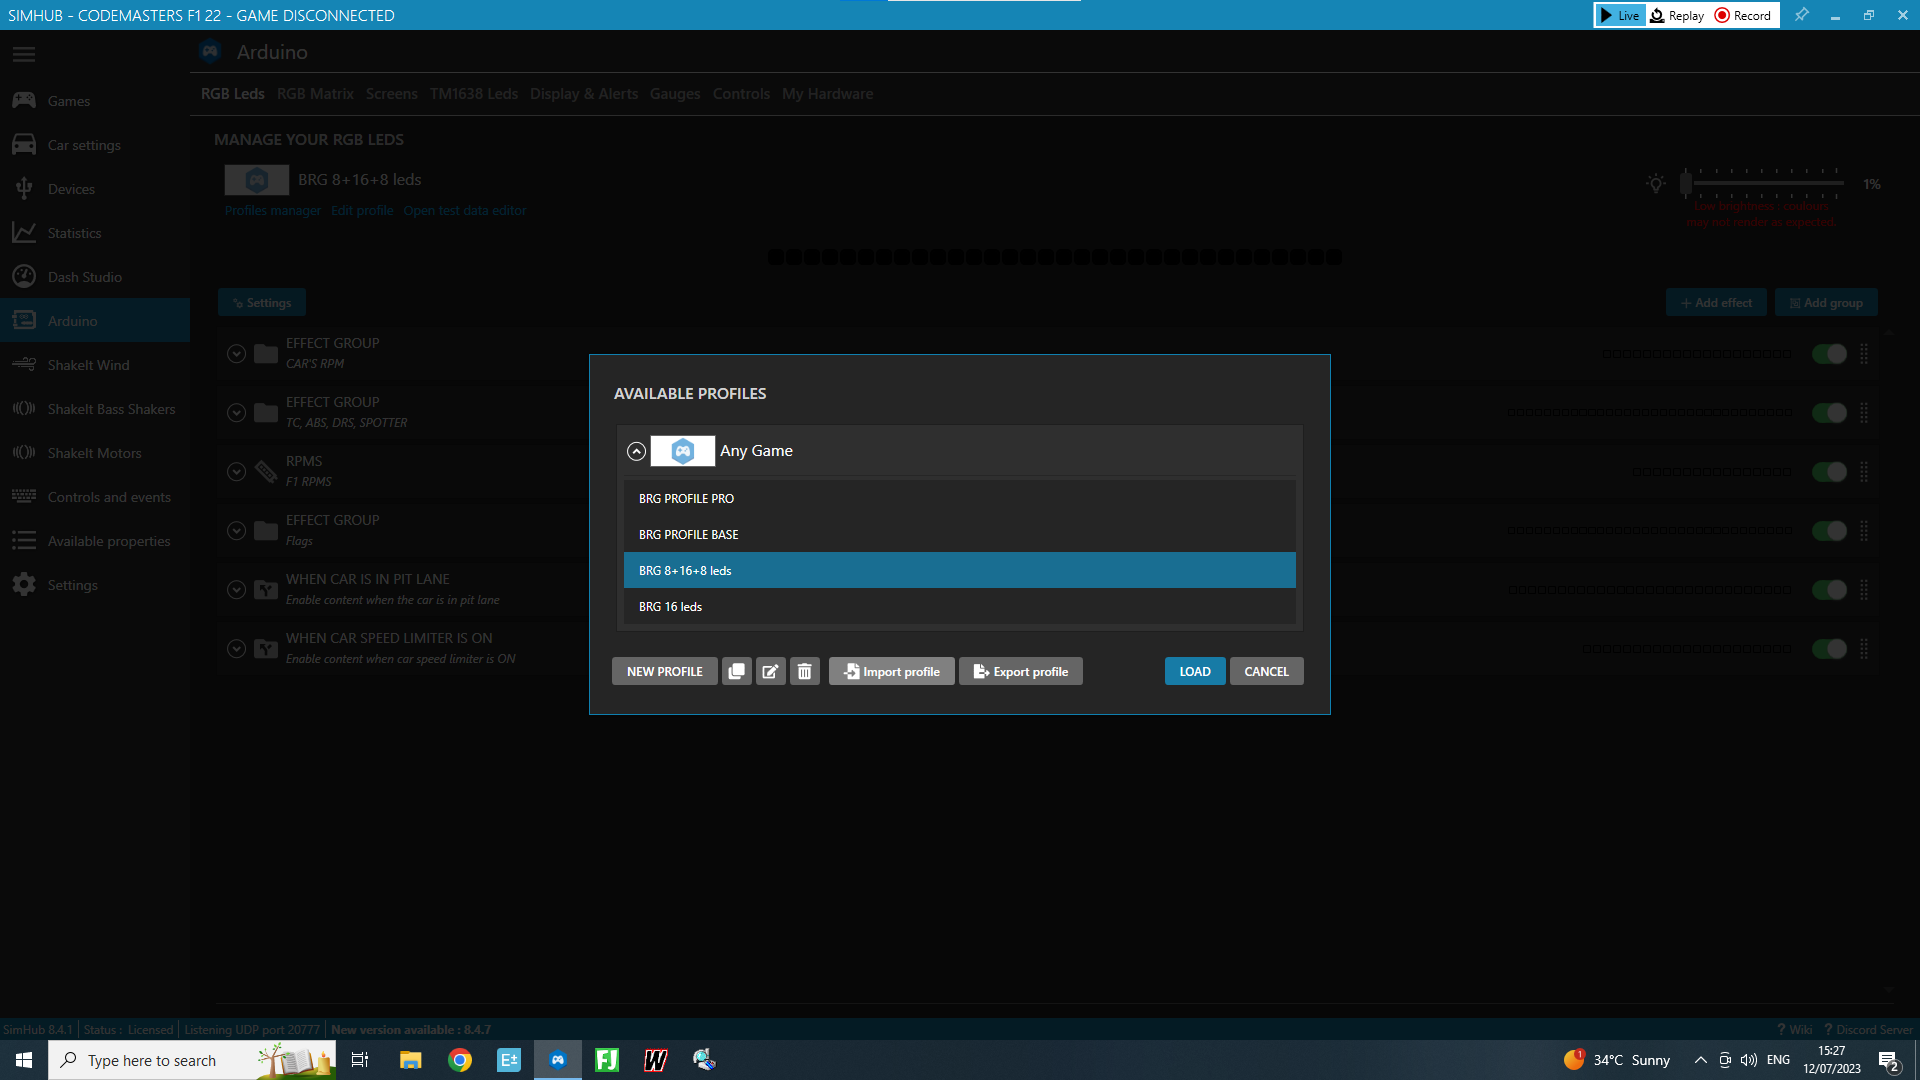This screenshot has height=1080, width=1920.
Task: Open Google Chrome from the taskbar
Action: click(x=460, y=1060)
